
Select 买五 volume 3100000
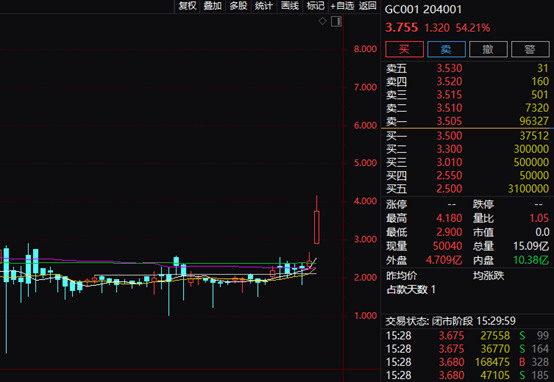528,189
